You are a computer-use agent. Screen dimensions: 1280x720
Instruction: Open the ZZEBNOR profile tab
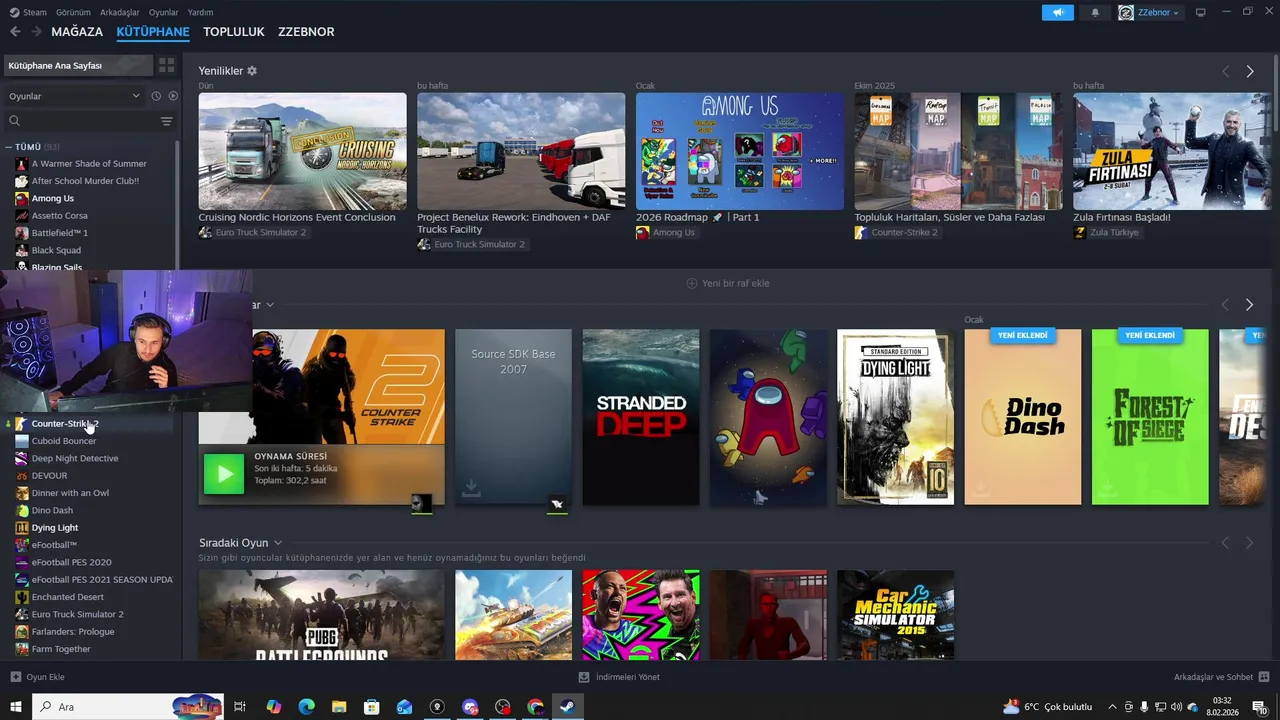click(306, 32)
